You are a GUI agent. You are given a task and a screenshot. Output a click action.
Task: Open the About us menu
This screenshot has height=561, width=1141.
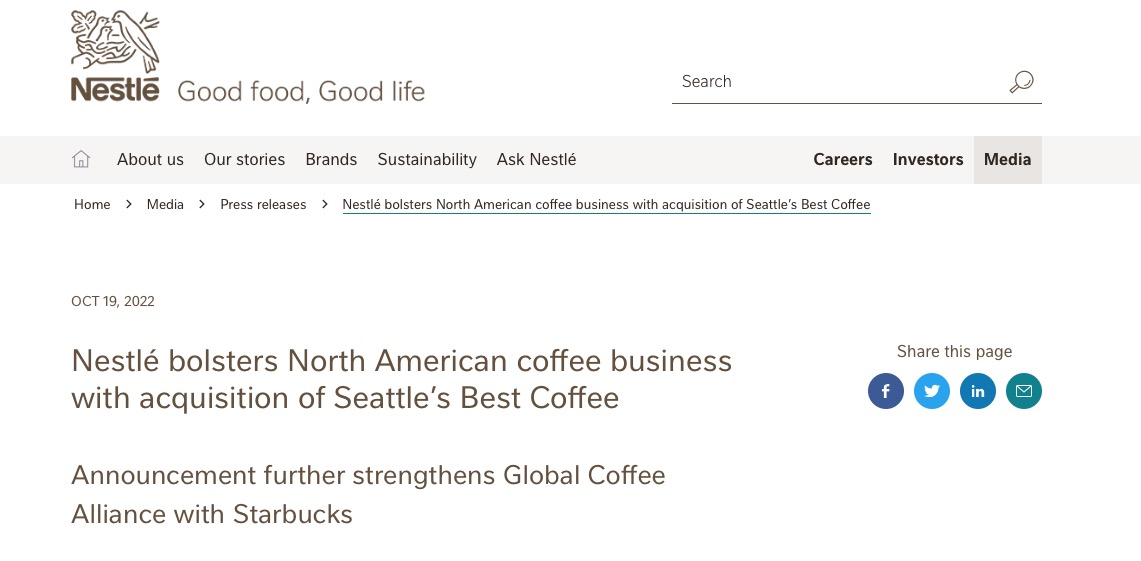click(151, 159)
